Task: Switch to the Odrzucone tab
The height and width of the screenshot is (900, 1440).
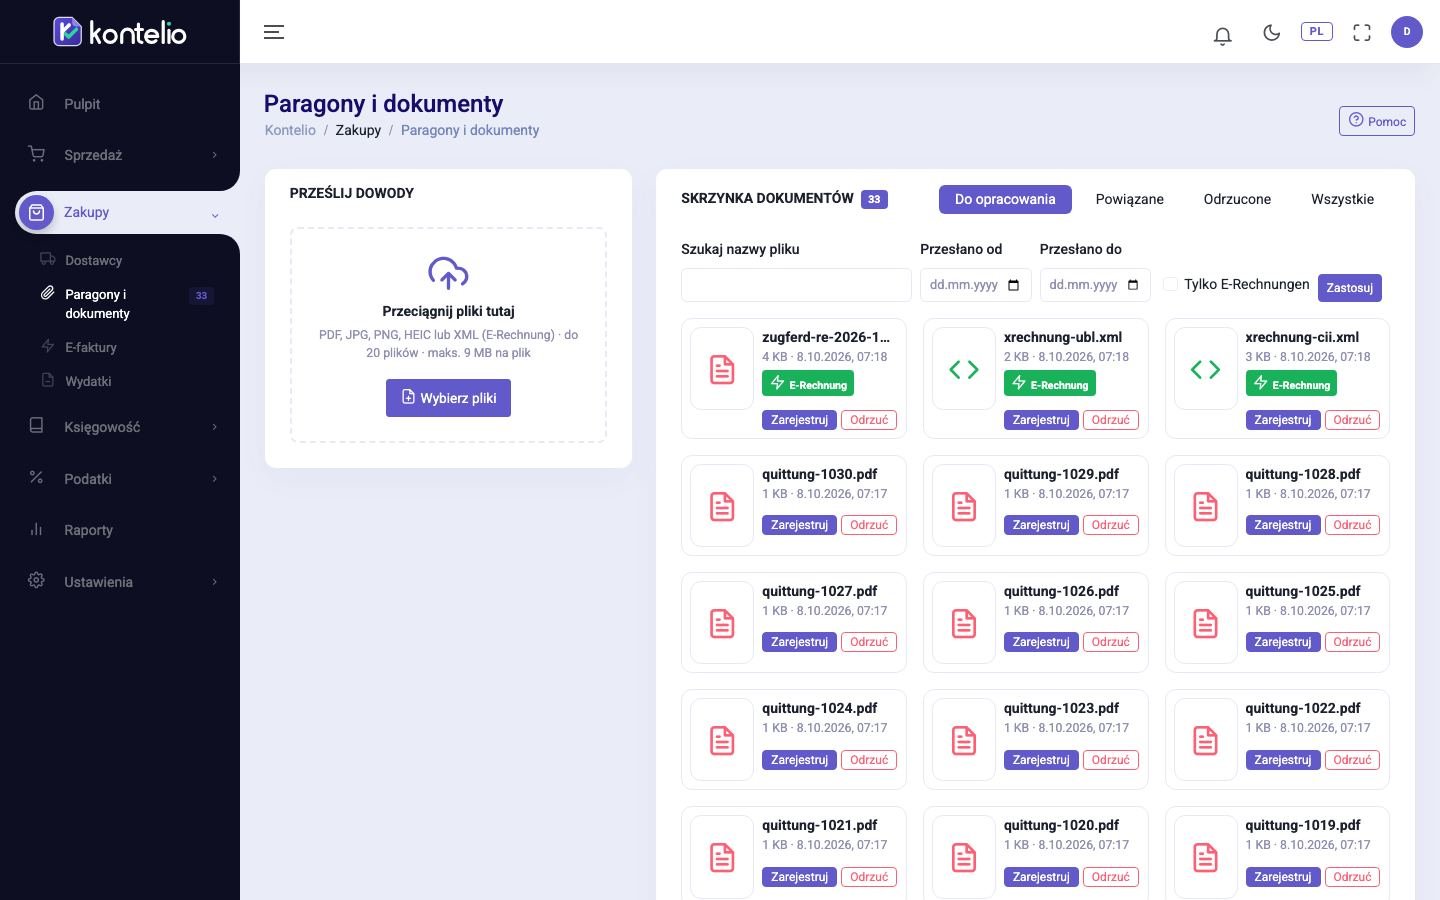Action: click(x=1237, y=199)
